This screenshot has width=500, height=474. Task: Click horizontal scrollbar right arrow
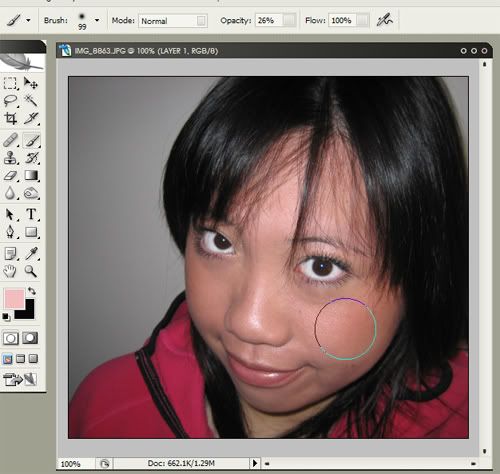pos(473,463)
